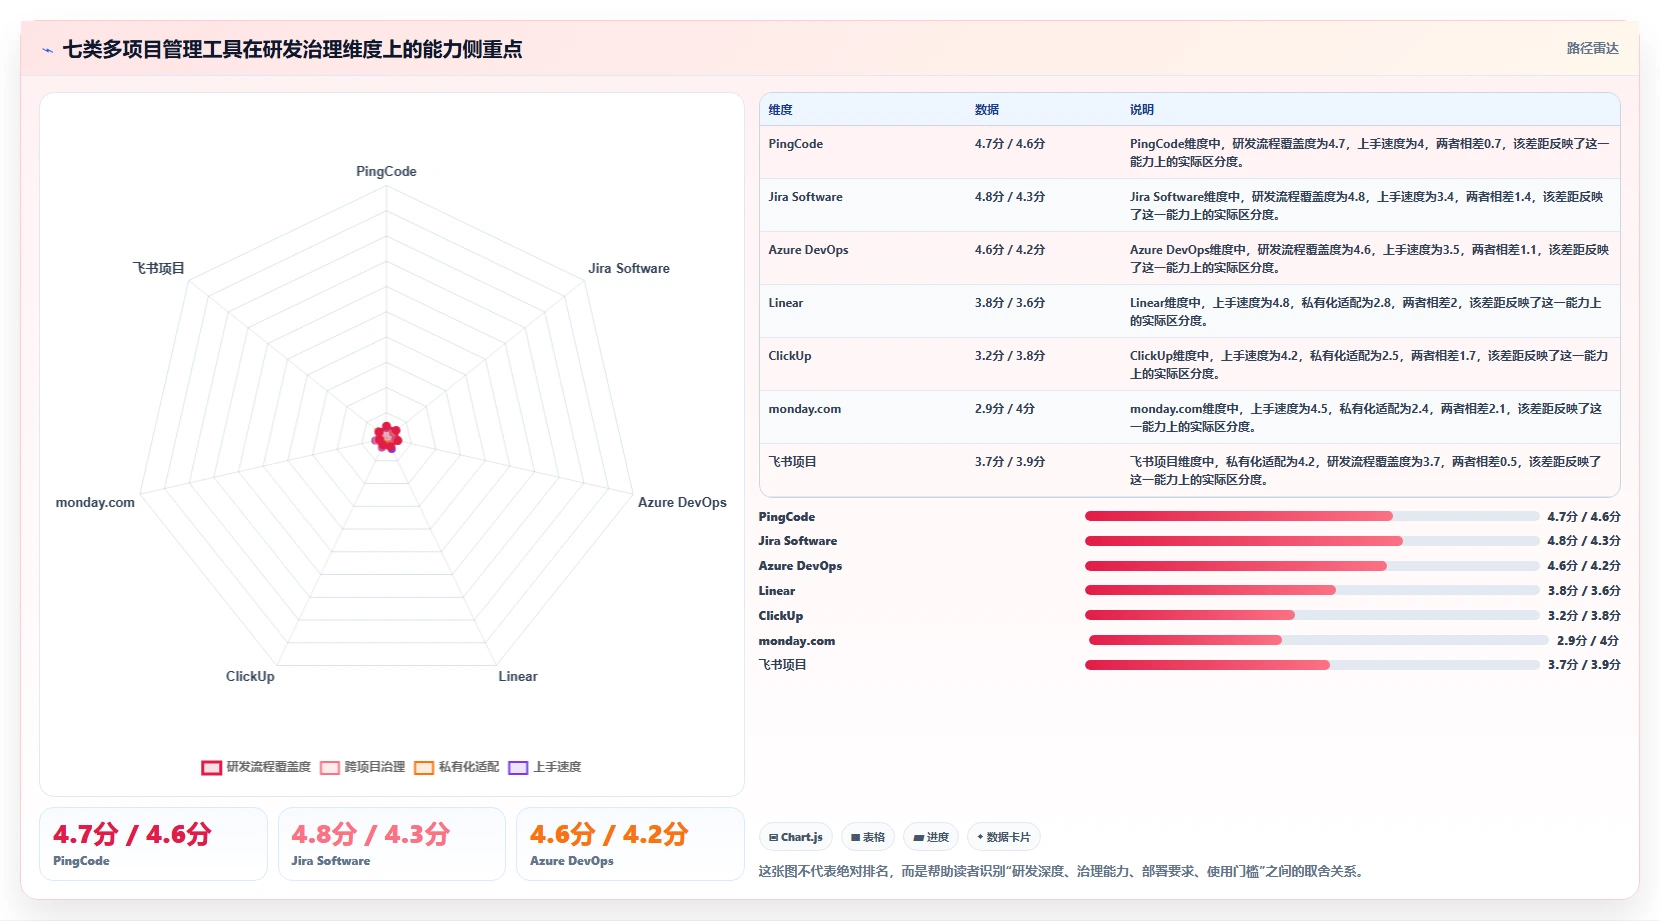Toggle the 私有化适配 legend series
The image size is (1660, 921).
point(457,767)
